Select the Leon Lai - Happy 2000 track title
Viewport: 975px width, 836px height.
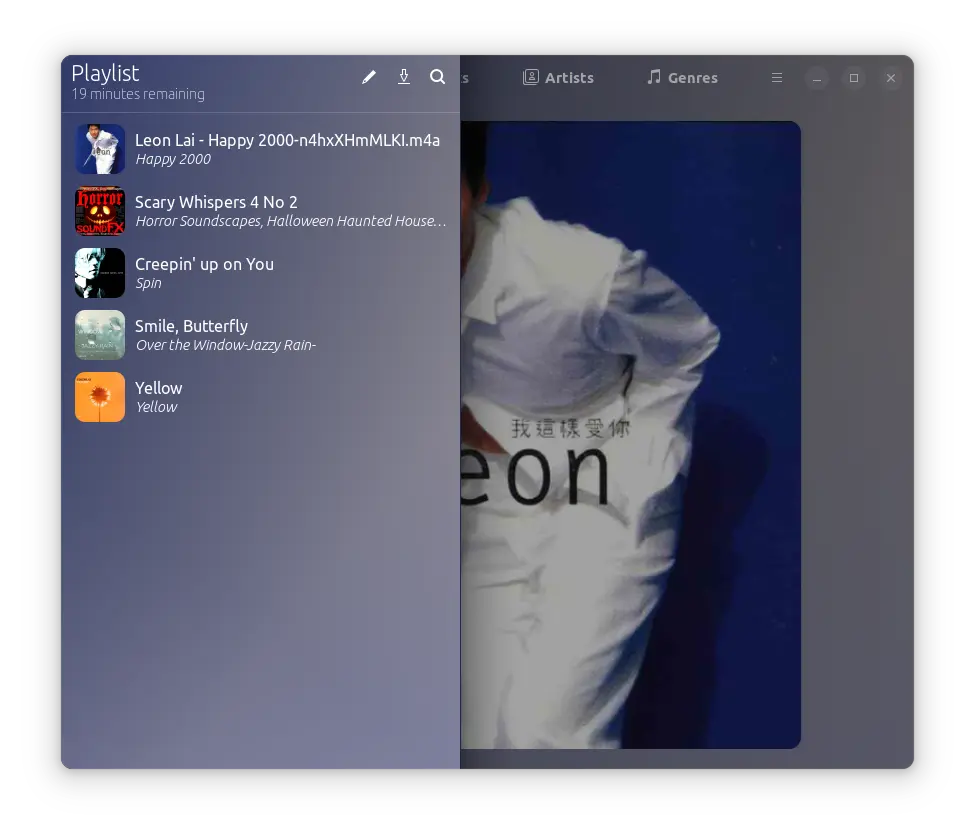tap(287, 140)
